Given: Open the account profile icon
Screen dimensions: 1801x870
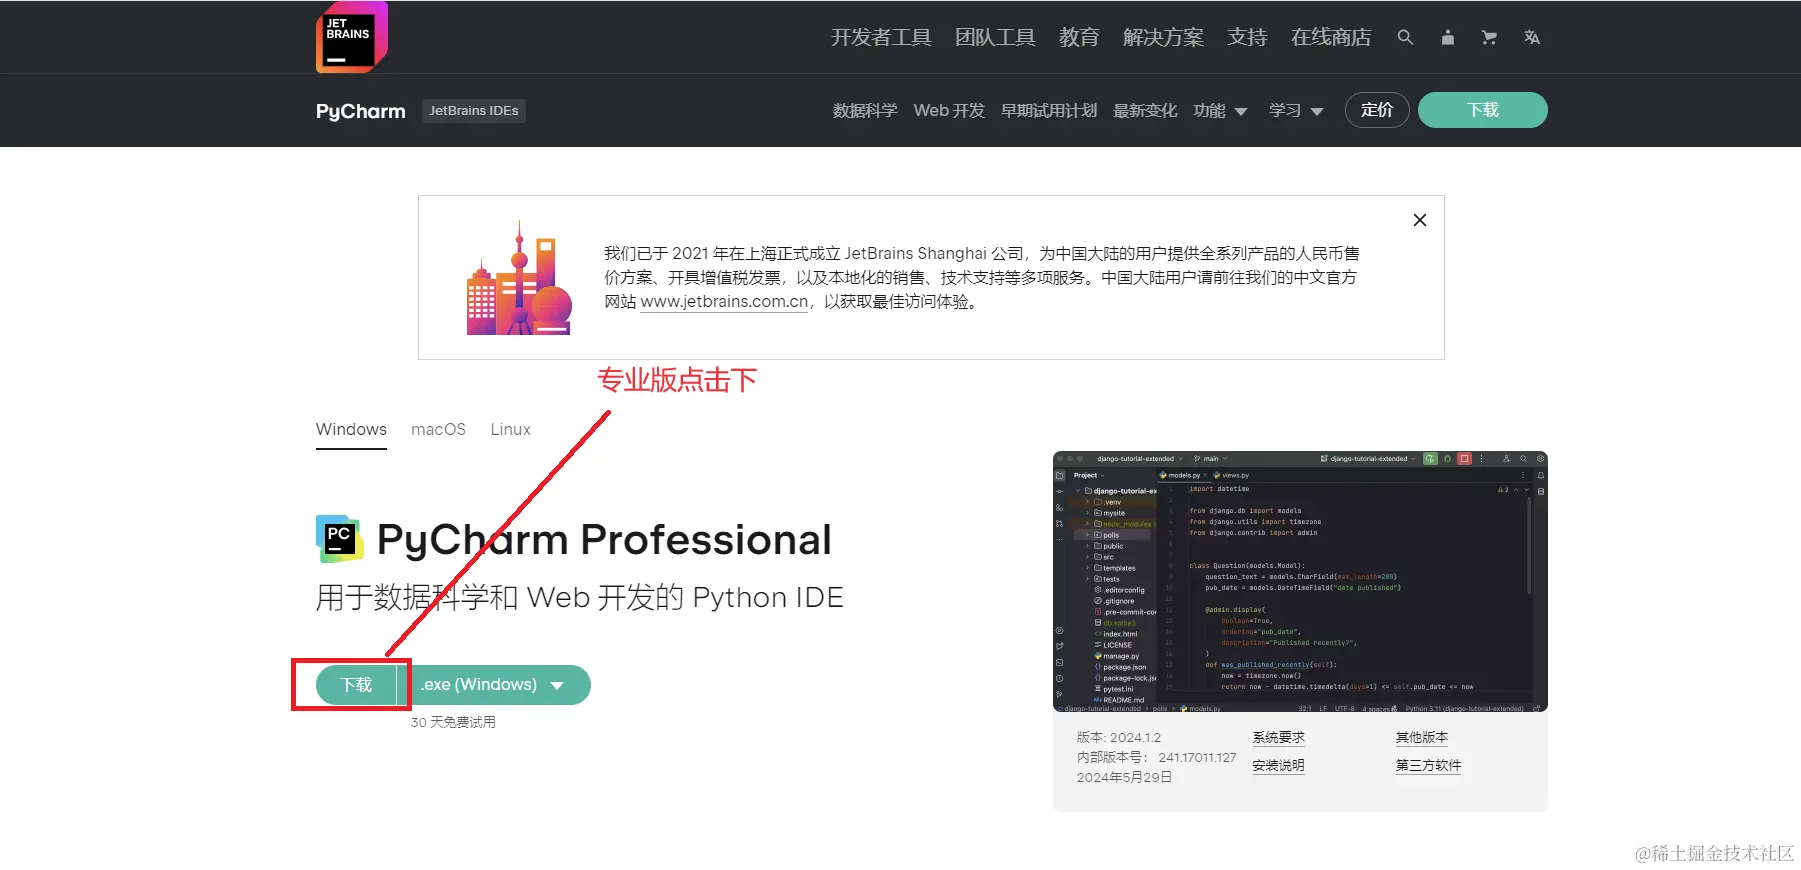Looking at the screenshot, I should click(1447, 37).
